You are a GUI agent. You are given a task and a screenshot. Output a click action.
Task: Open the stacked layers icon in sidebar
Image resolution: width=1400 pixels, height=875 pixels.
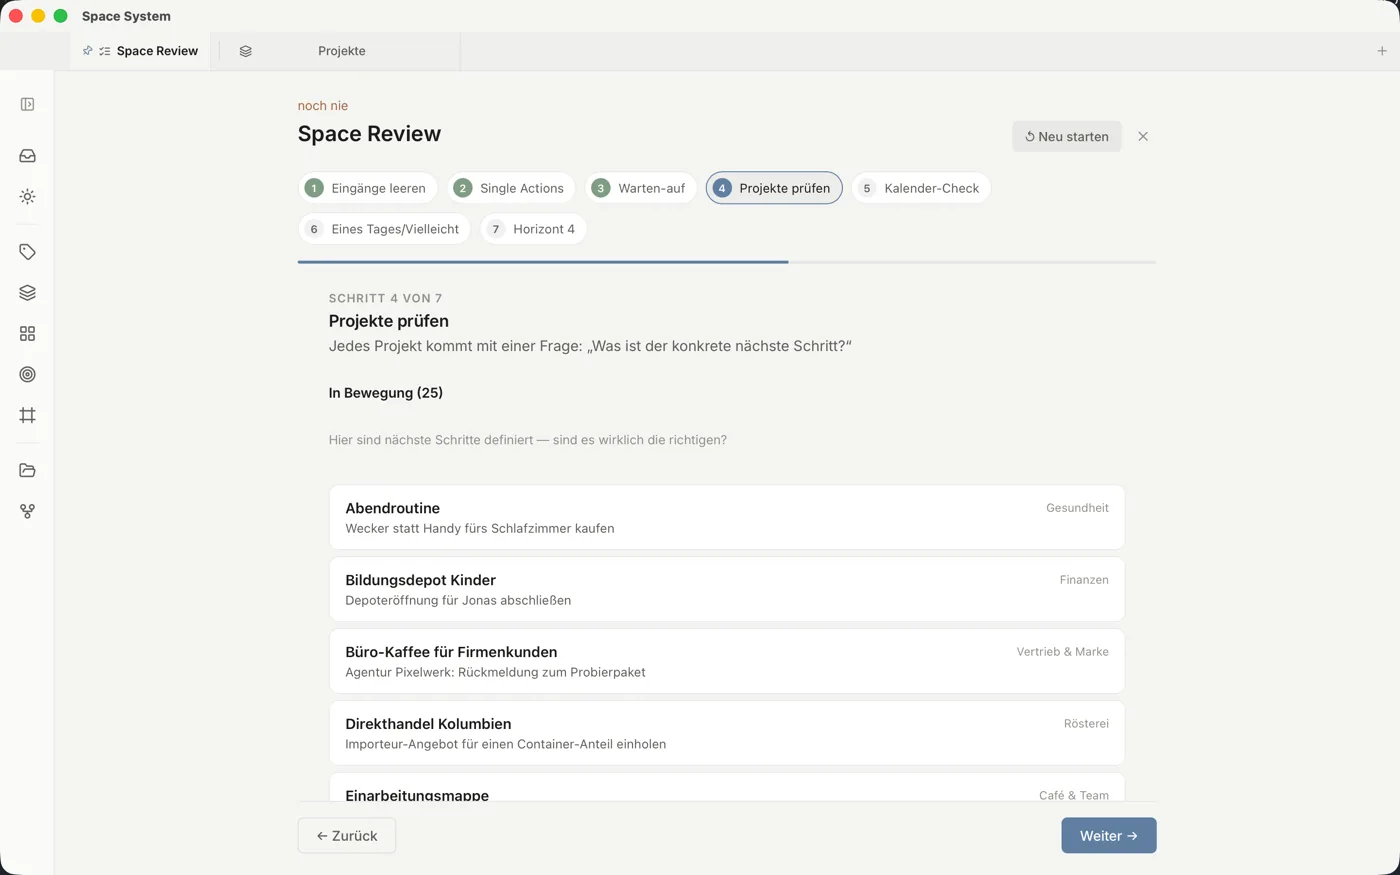pyautogui.click(x=27, y=293)
